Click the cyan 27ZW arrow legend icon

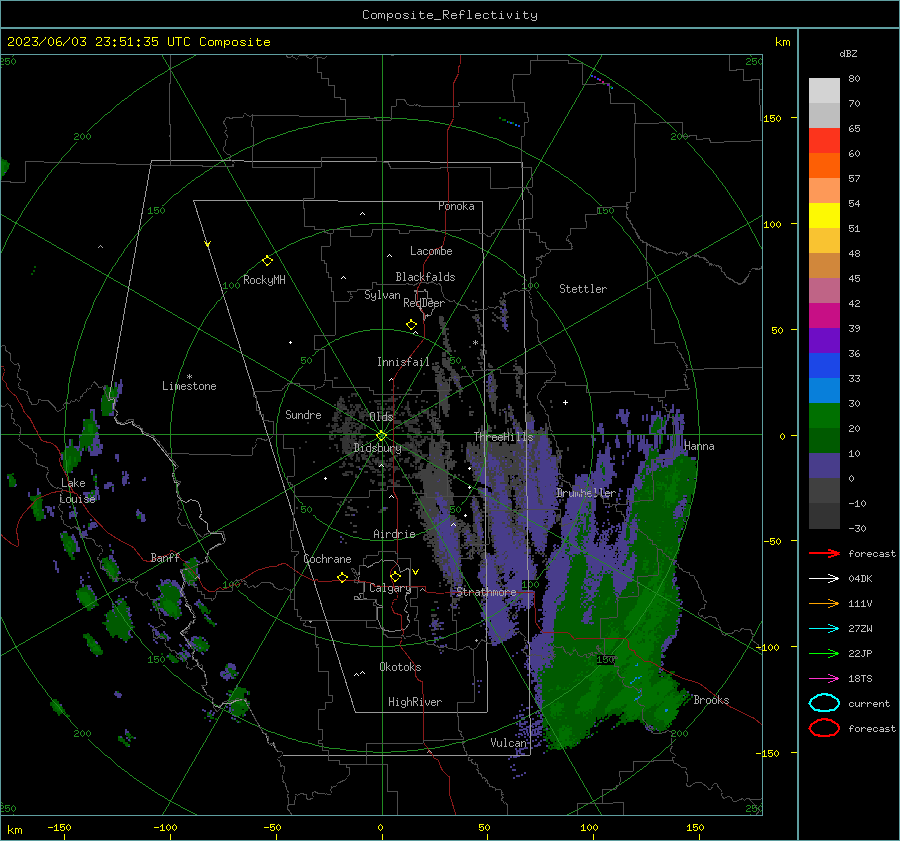click(x=824, y=629)
